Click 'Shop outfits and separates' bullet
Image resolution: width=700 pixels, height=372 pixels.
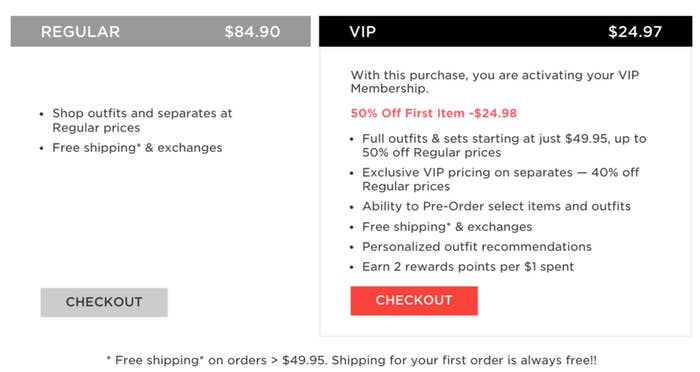142,121
